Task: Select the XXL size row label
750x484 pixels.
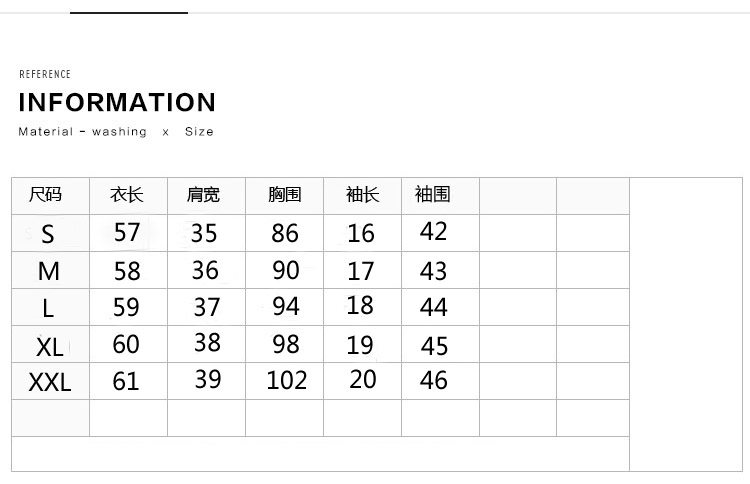Action: (x=50, y=381)
